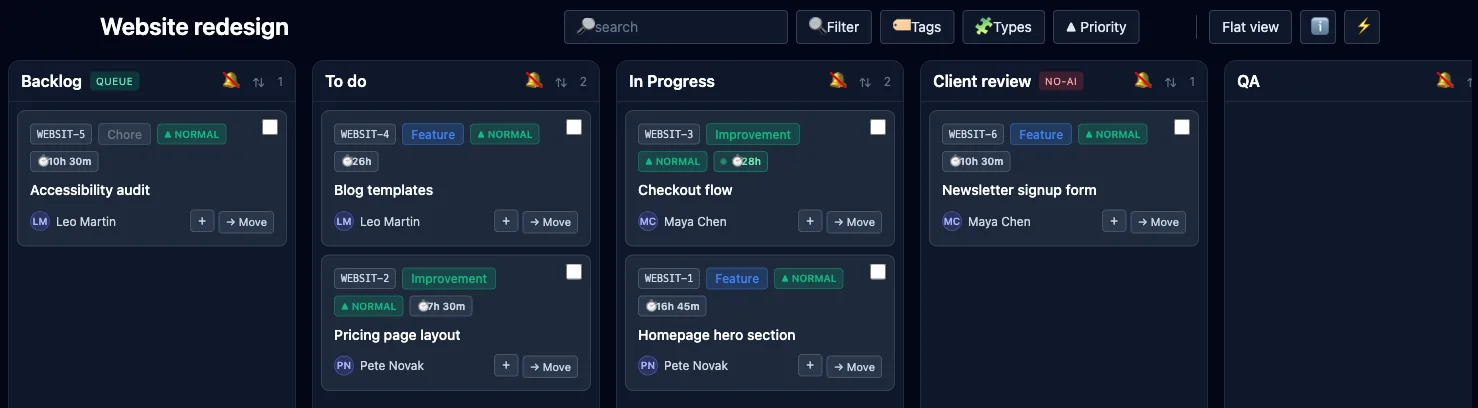Click the Website redesign board title
This screenshot has height=408, width=1478.
(194, 27)
